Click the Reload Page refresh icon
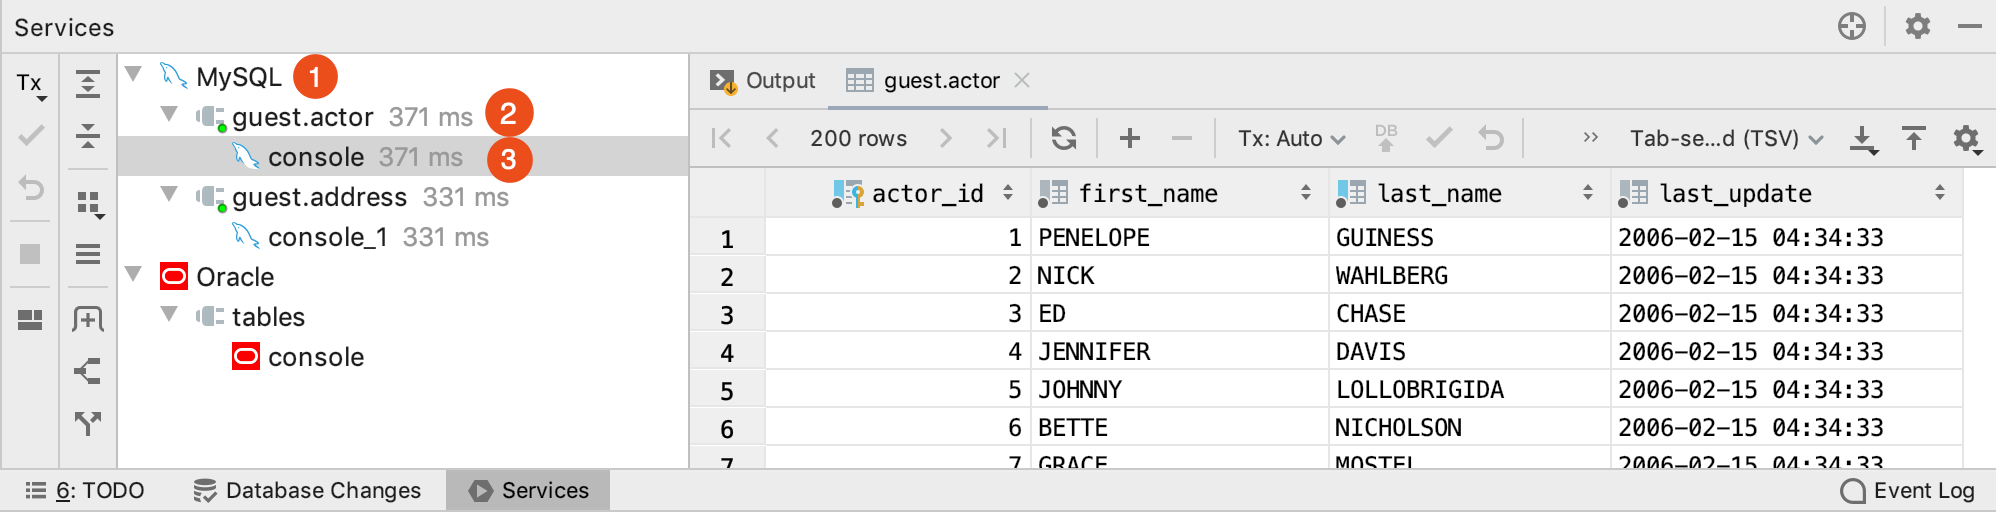1996x512 pixels. pos(1064,138)
